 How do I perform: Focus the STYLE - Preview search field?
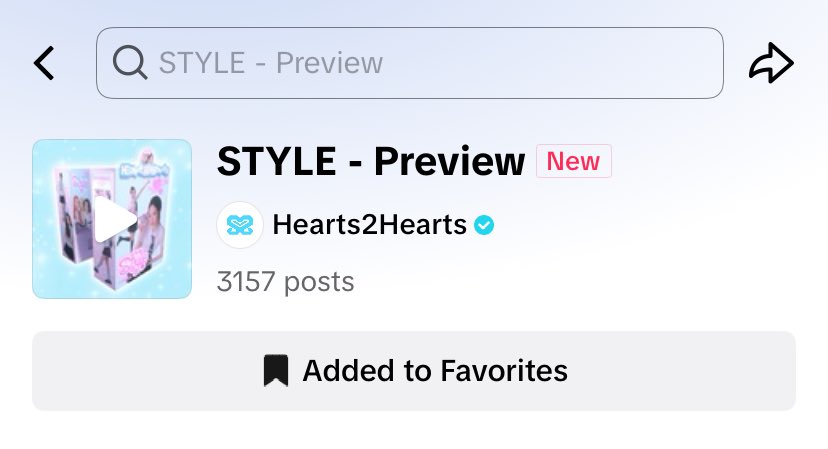click(410, 63)
